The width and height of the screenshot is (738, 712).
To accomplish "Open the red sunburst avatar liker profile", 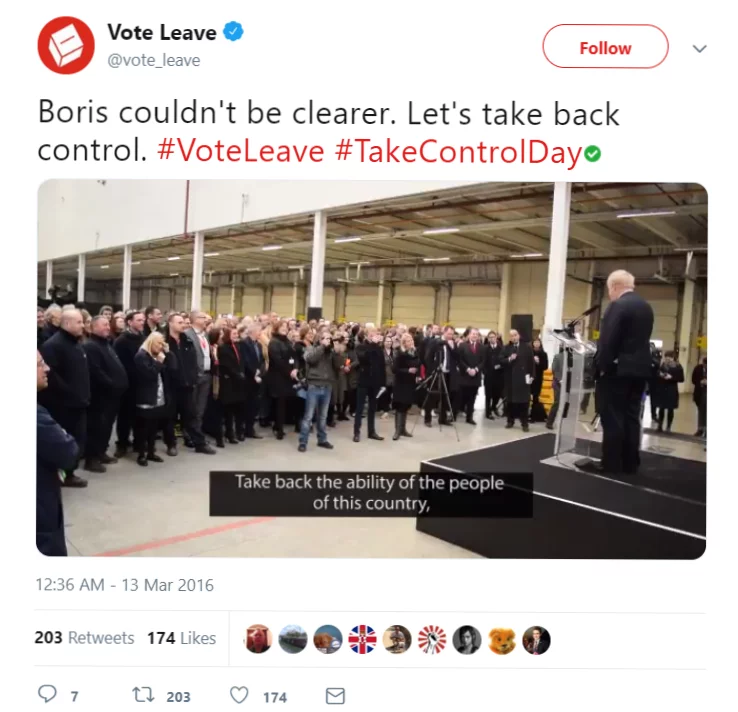I will [432, 640].
